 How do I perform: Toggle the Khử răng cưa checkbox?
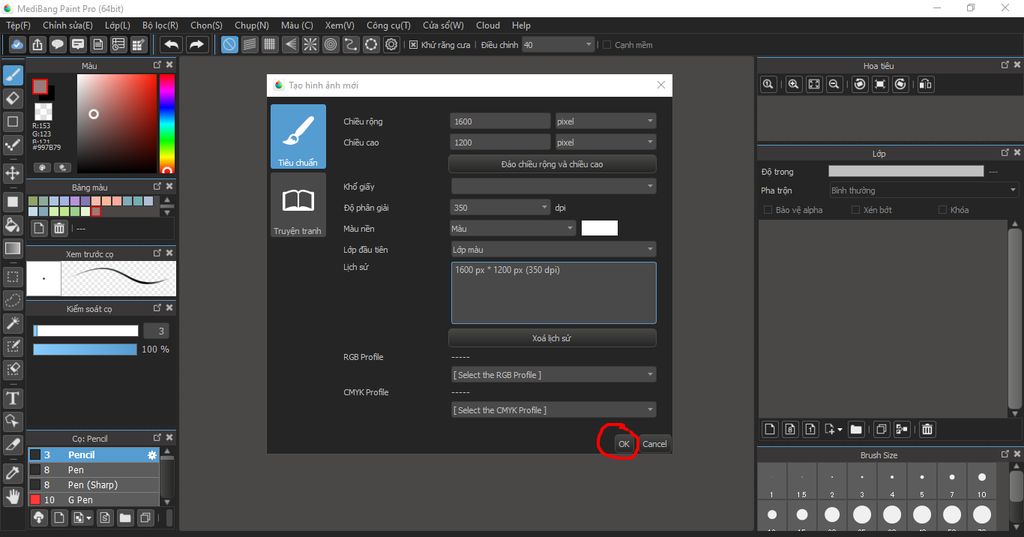pos(413,44)
